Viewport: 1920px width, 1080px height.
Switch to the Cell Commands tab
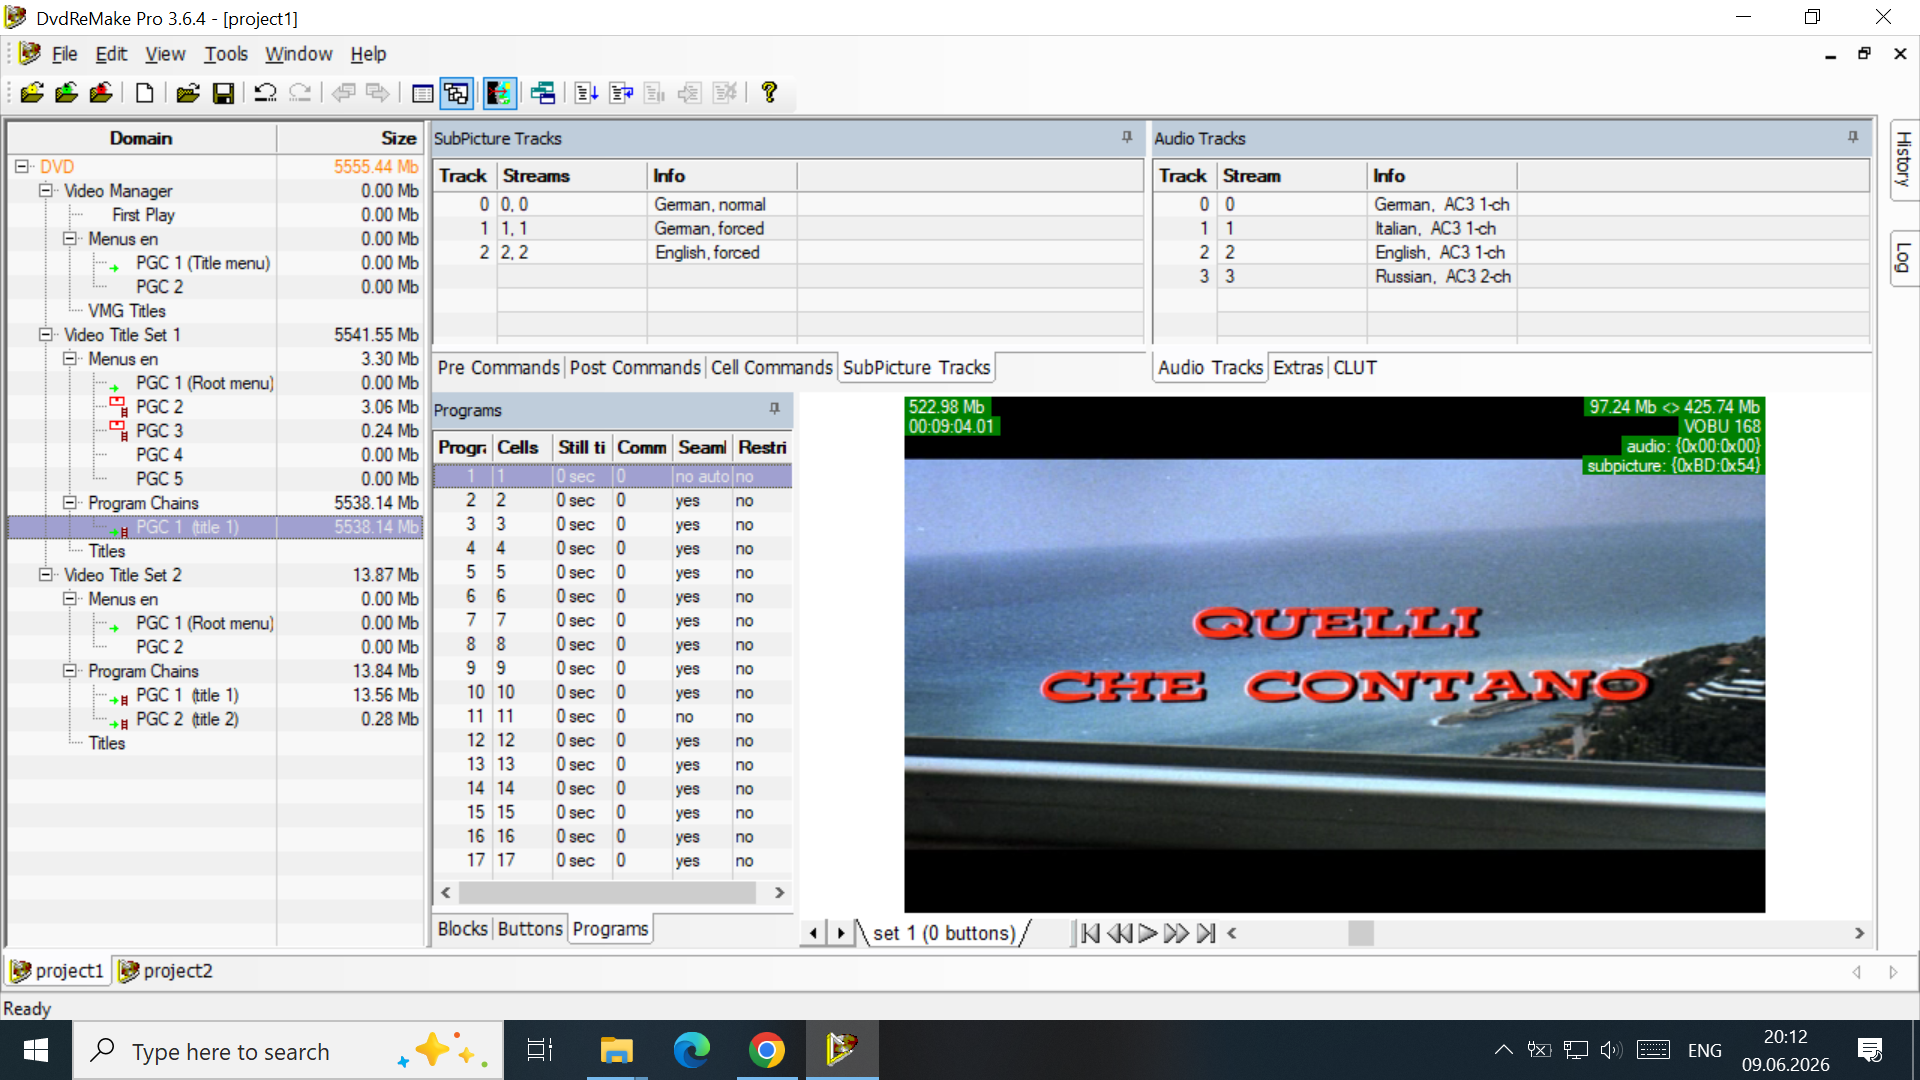[771, 368]
